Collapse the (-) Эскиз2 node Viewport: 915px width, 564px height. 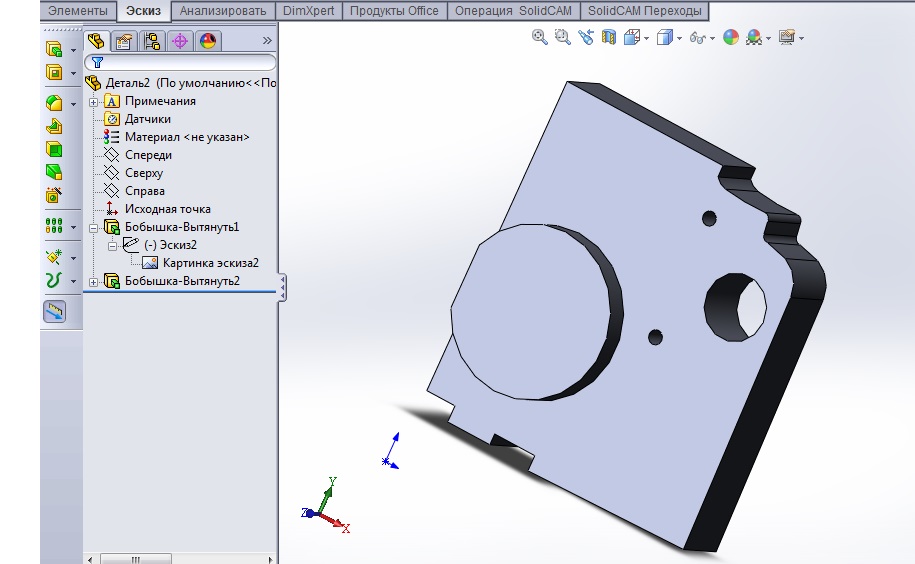[x=112, y=246]
